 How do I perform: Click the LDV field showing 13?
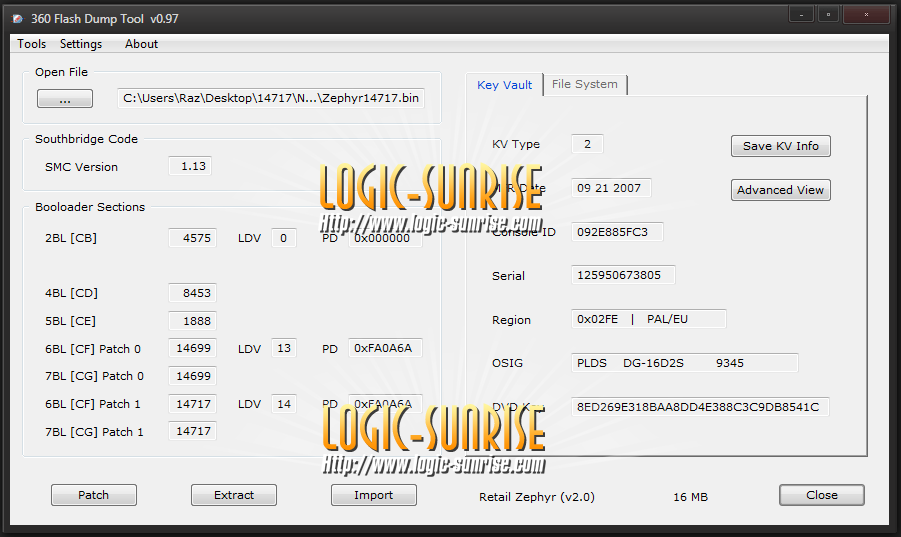(284, 348)
